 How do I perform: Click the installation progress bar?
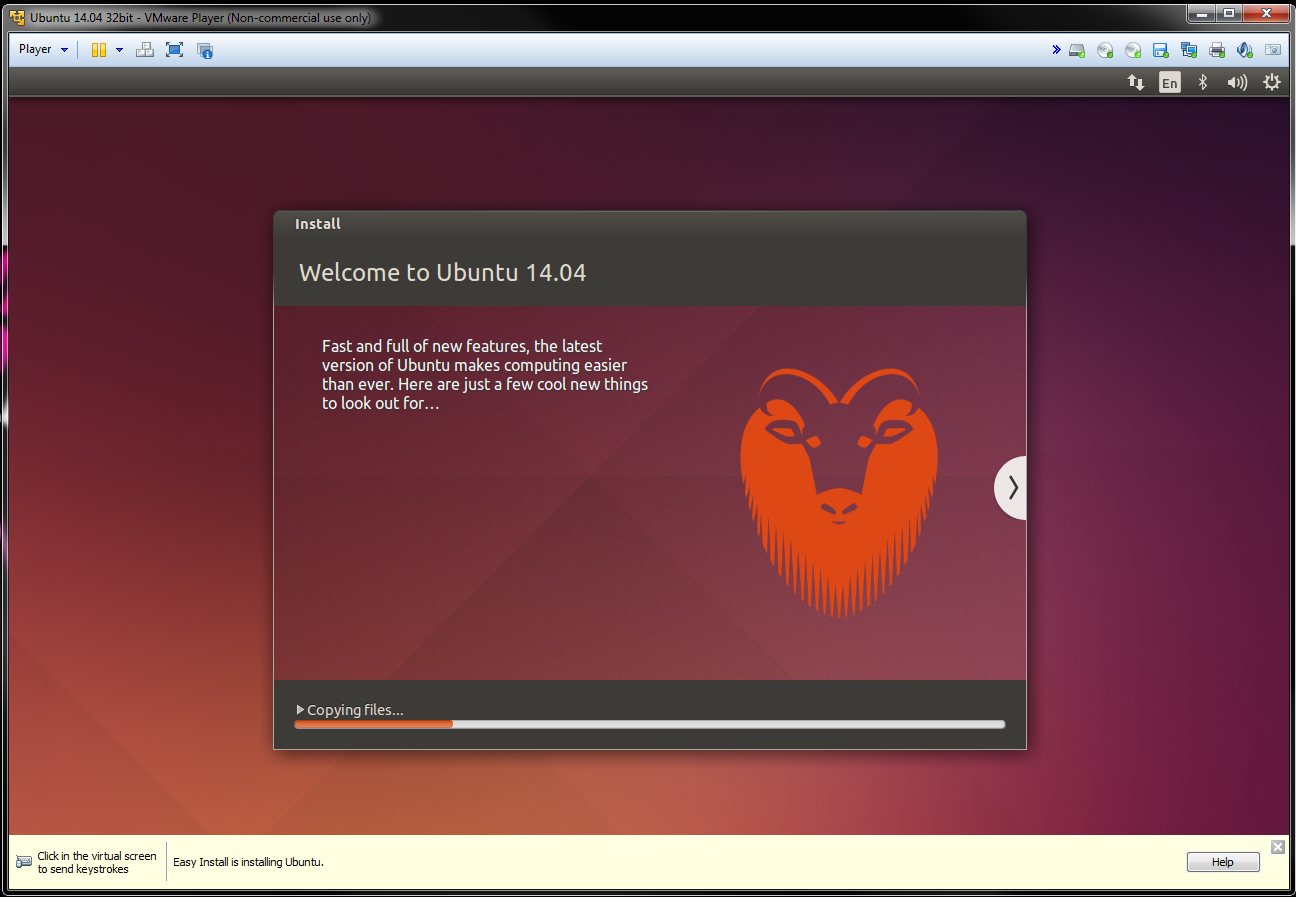[x=650, y=724]
